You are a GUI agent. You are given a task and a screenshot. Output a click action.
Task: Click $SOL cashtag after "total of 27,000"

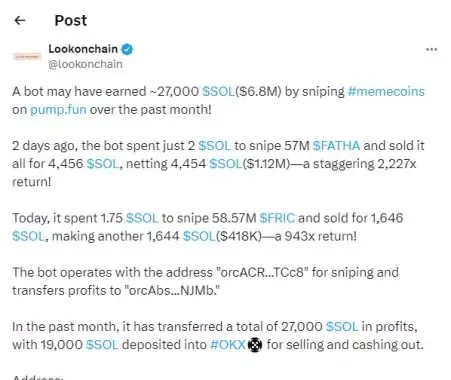(342, 326)
